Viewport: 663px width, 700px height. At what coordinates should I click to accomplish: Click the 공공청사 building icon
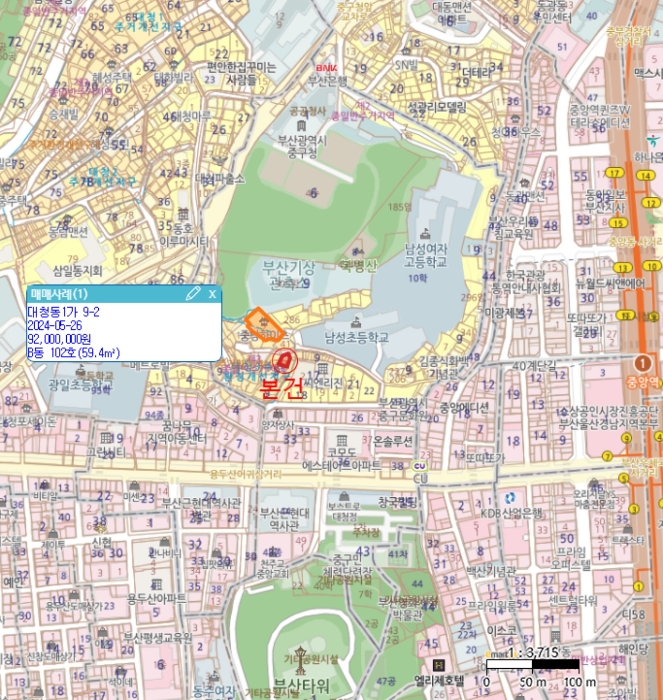302,125
